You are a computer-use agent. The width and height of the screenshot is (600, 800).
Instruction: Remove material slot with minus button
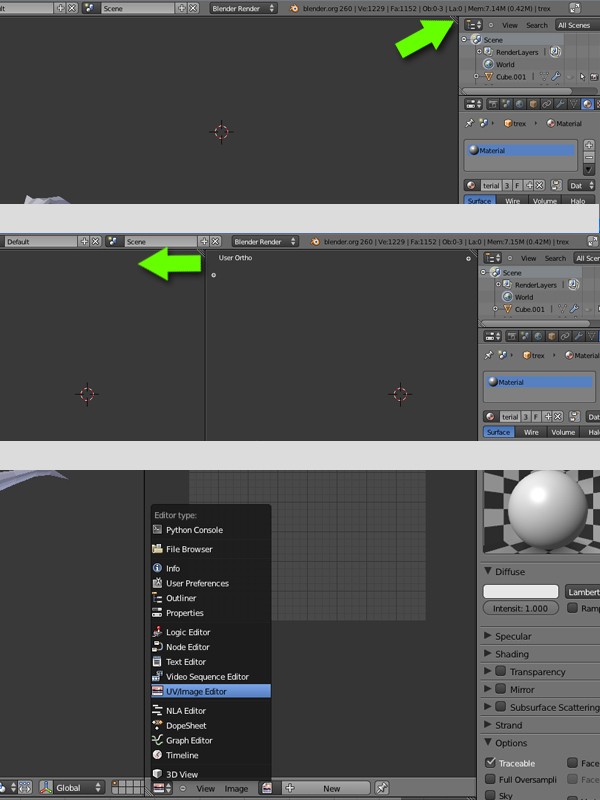[589, 157]
